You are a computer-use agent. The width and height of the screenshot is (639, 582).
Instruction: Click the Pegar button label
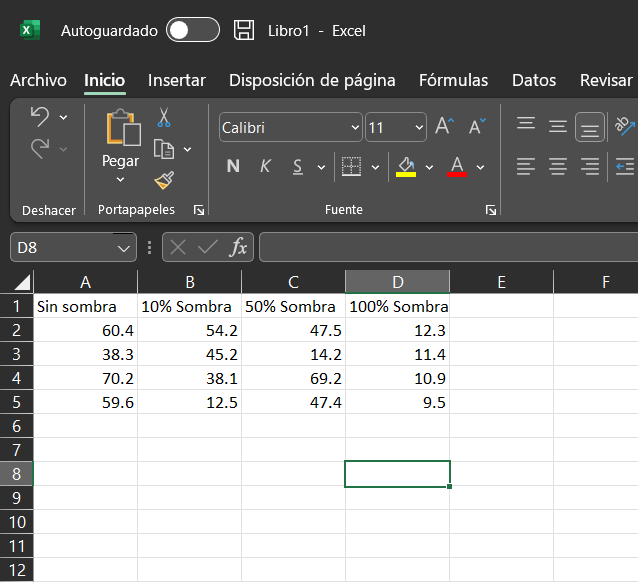point(120,160)
